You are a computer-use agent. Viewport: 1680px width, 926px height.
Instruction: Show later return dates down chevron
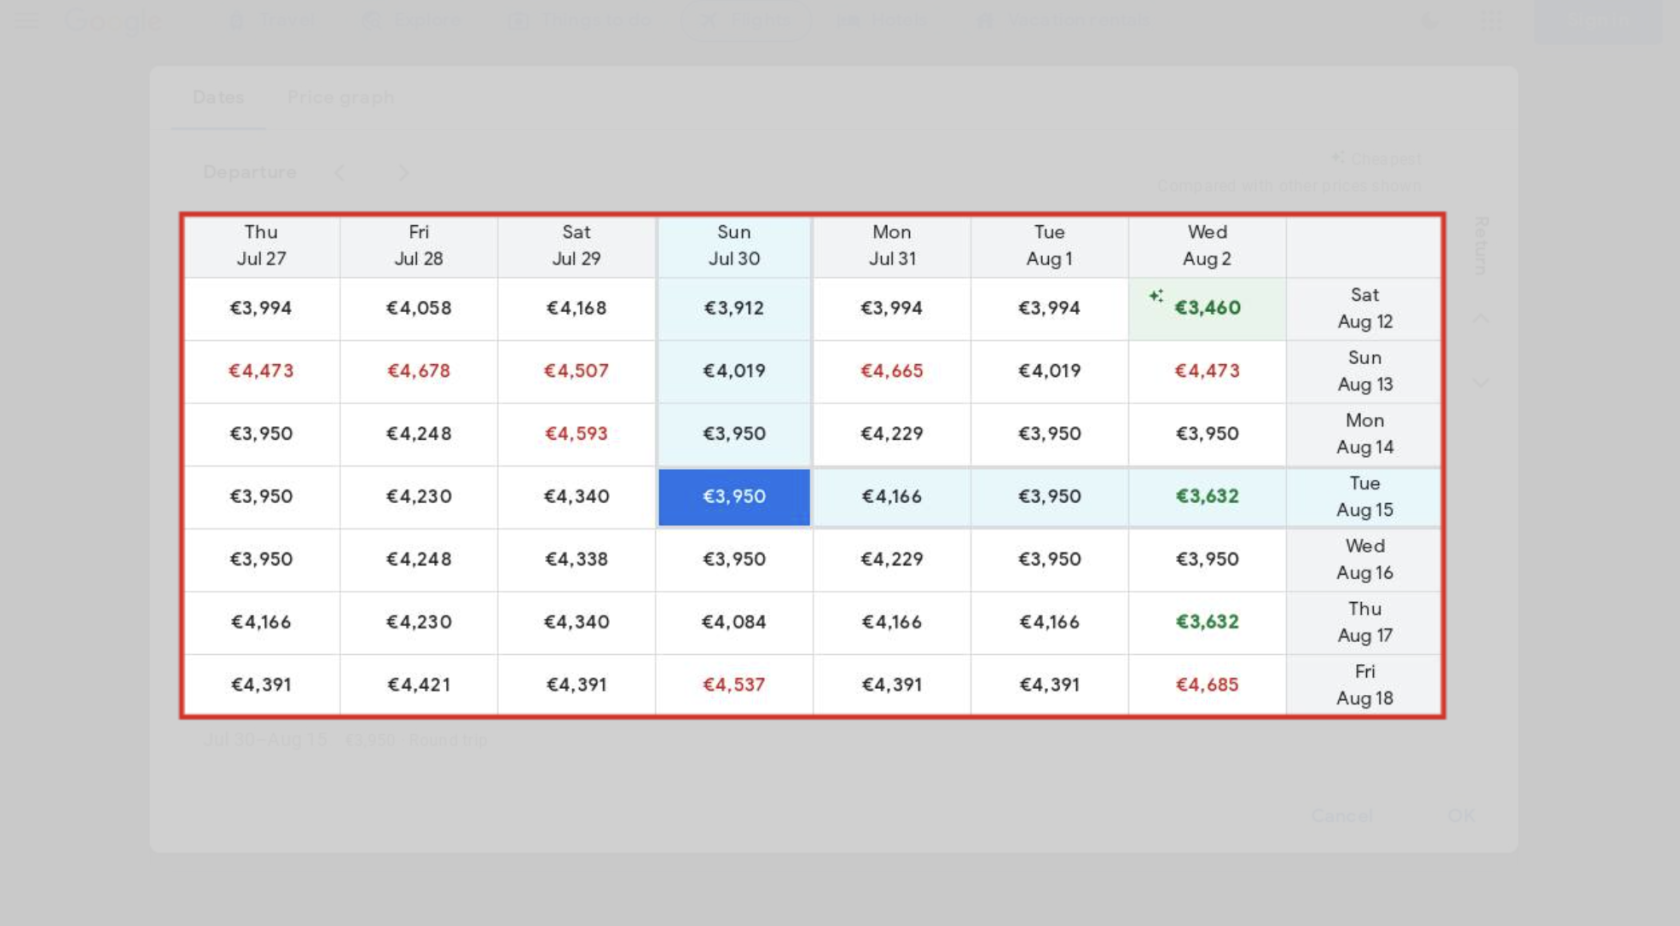pos(1481,383)
